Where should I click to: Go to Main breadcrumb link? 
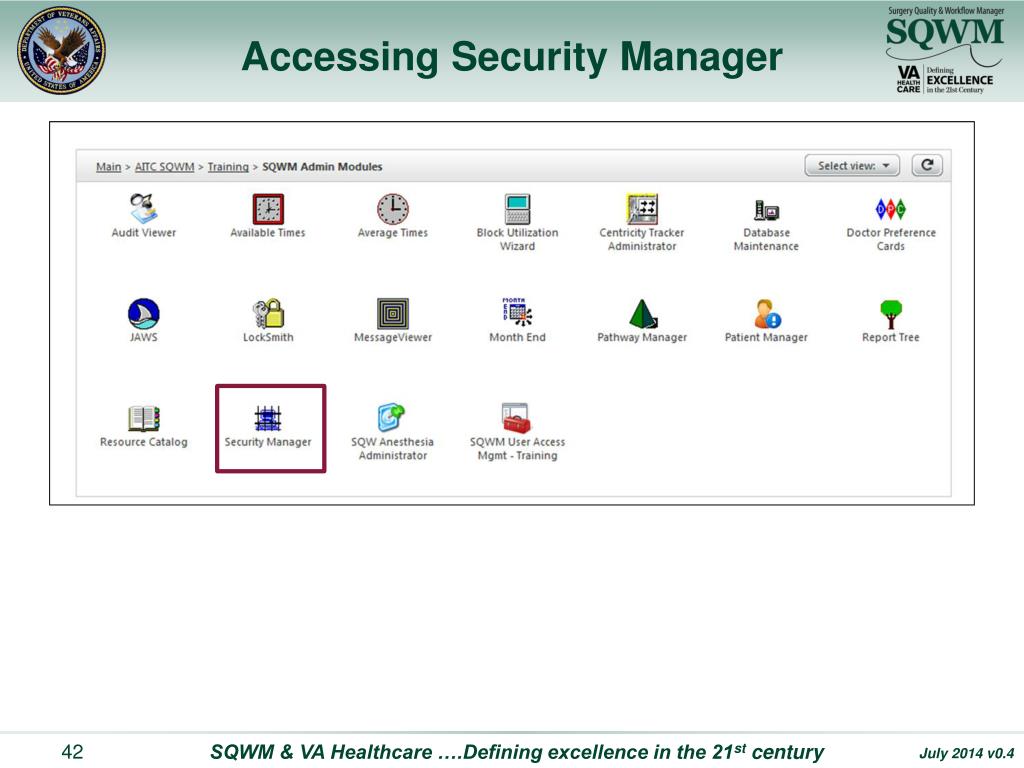(x=108, y=167)
